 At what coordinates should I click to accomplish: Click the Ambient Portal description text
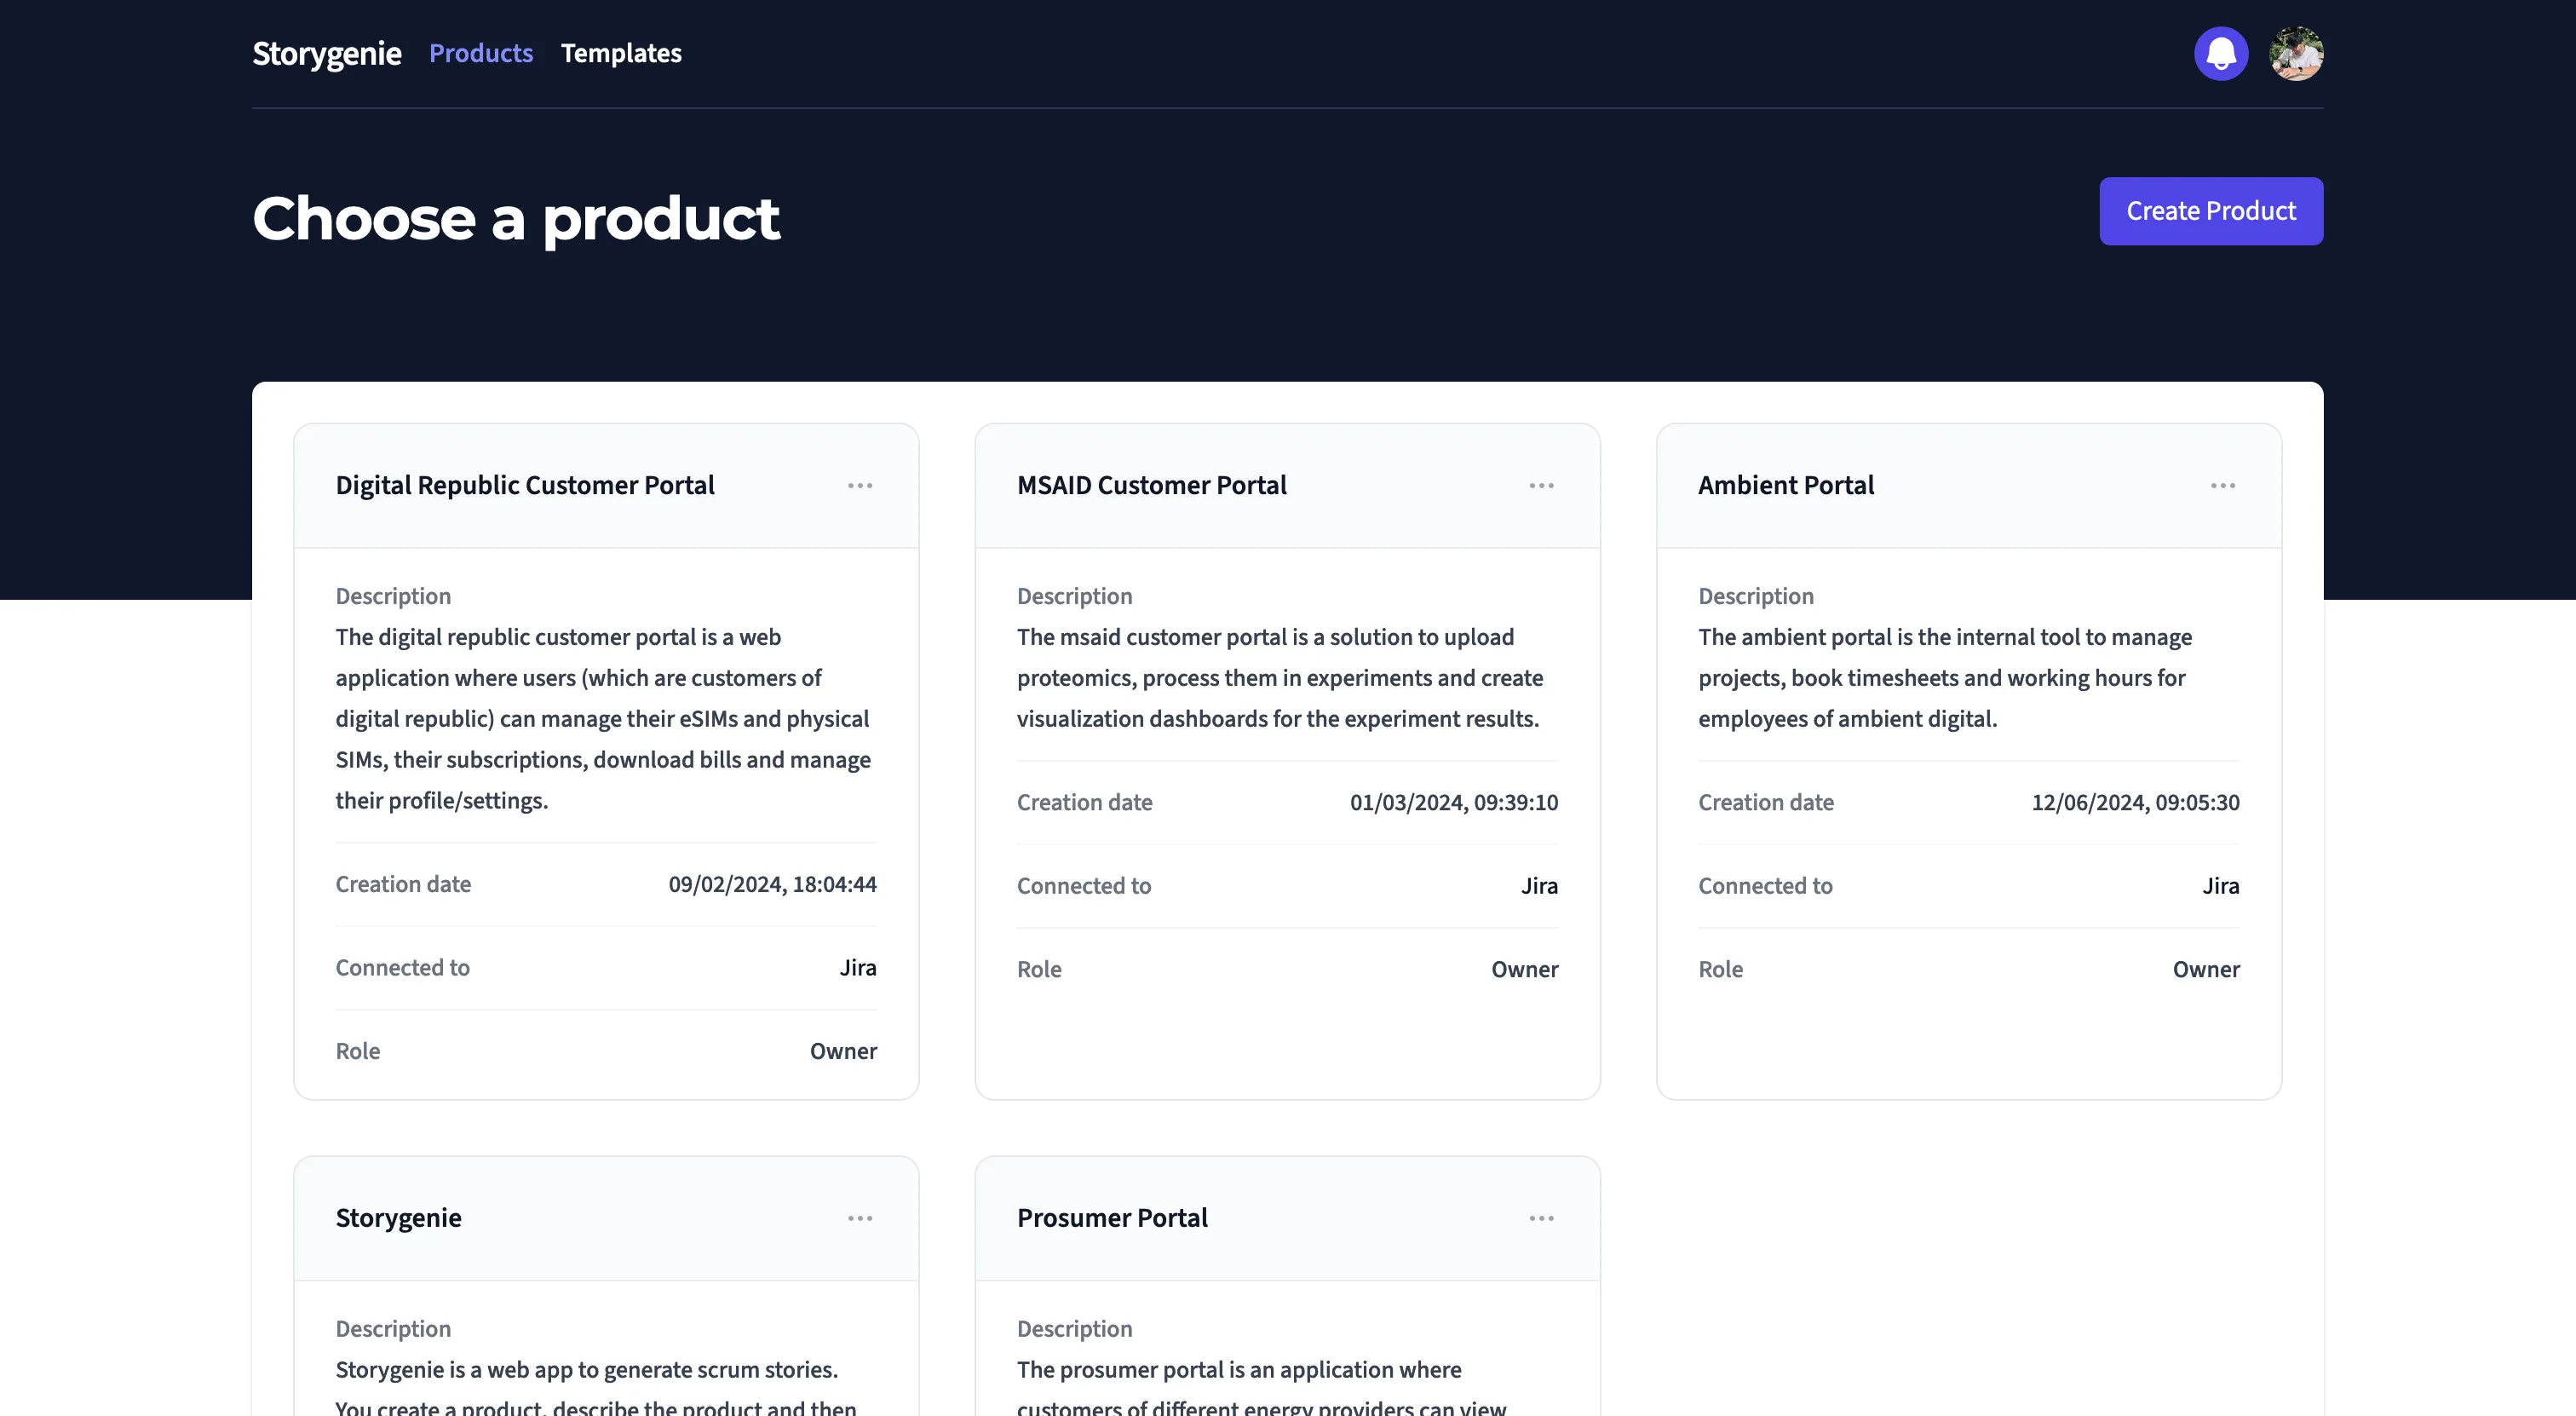click(1944, 678)
